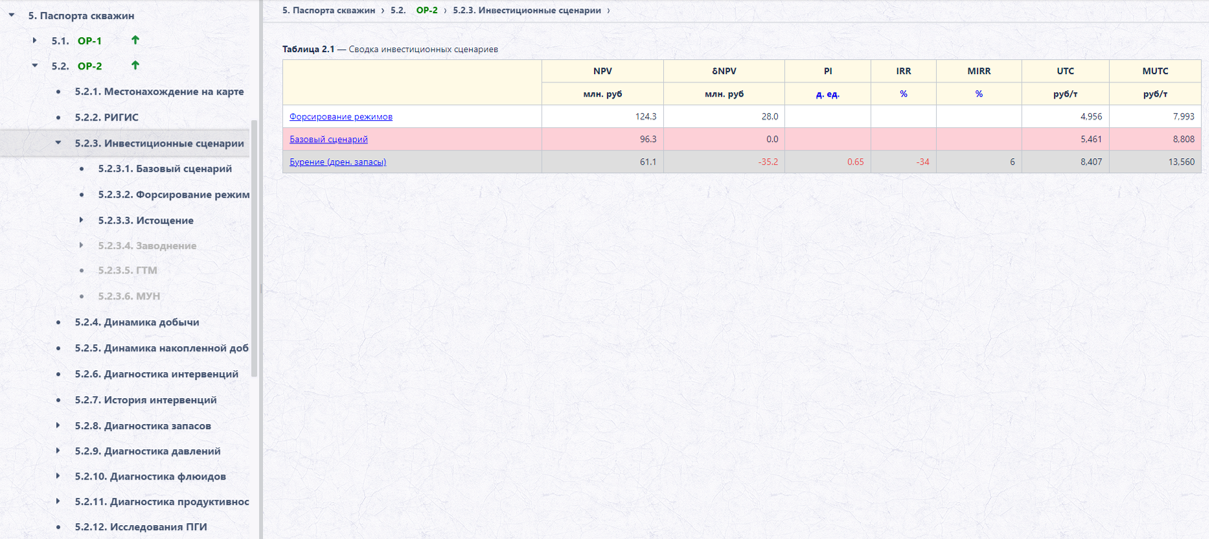Expand the 5.2.9. Диагностика давлений arrow

[x=58, y=451]
